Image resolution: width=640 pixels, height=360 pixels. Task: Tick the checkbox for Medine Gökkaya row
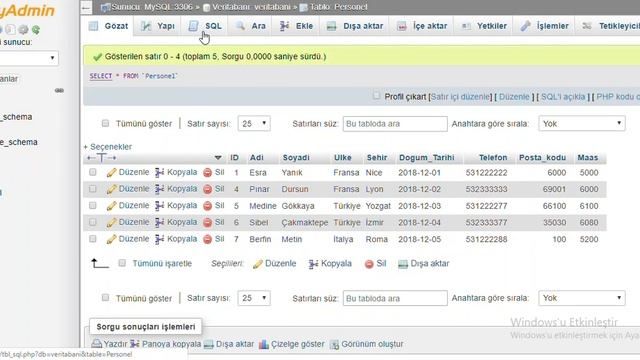93,205
